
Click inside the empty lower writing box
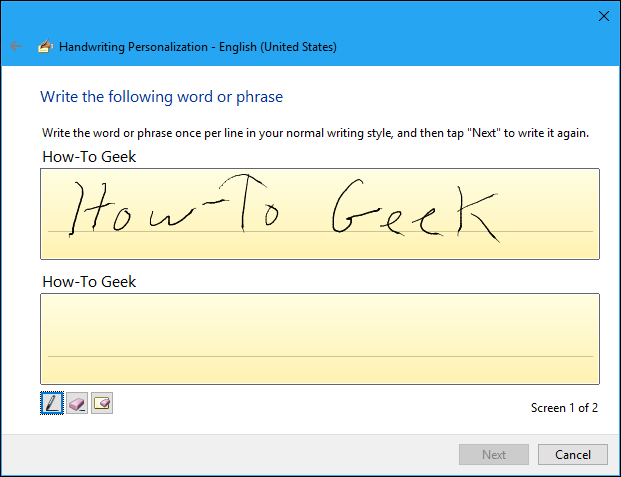point(320,325)
